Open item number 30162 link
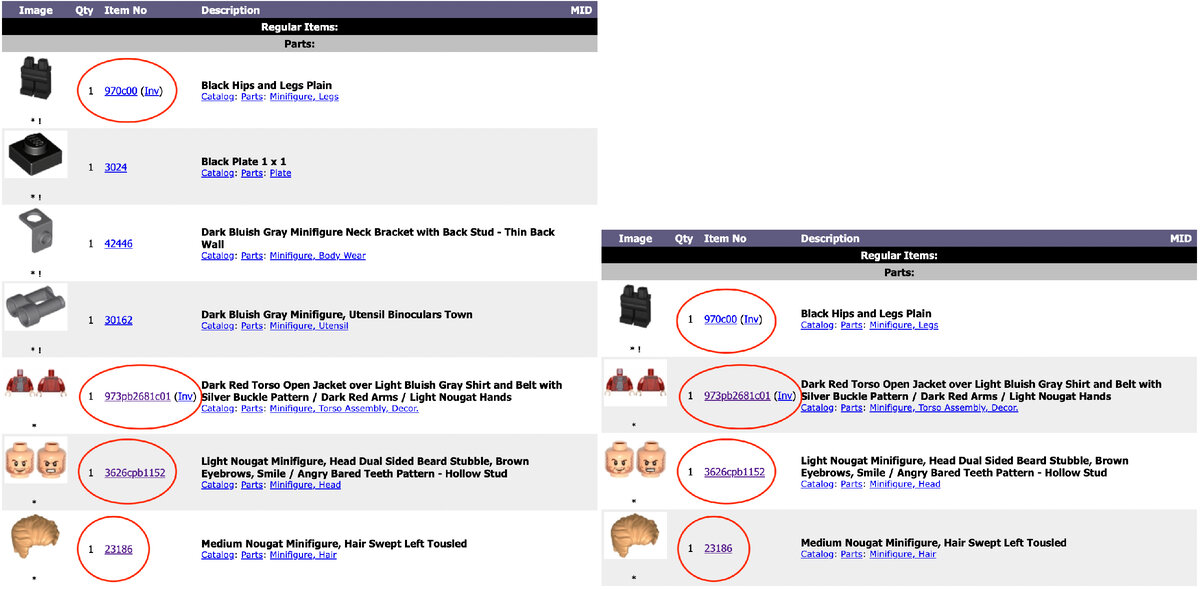 (x=118, y=321)
